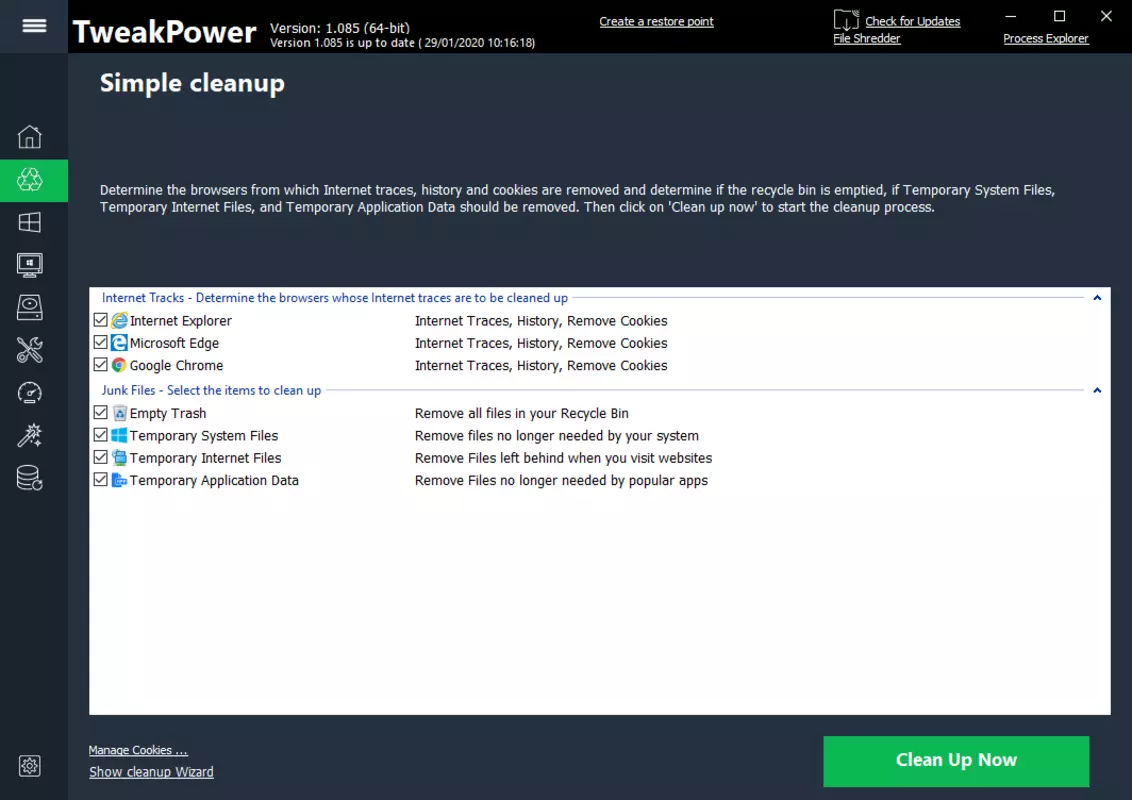
Task: Click the Clean Up Now button
Action: coord(956,761)
